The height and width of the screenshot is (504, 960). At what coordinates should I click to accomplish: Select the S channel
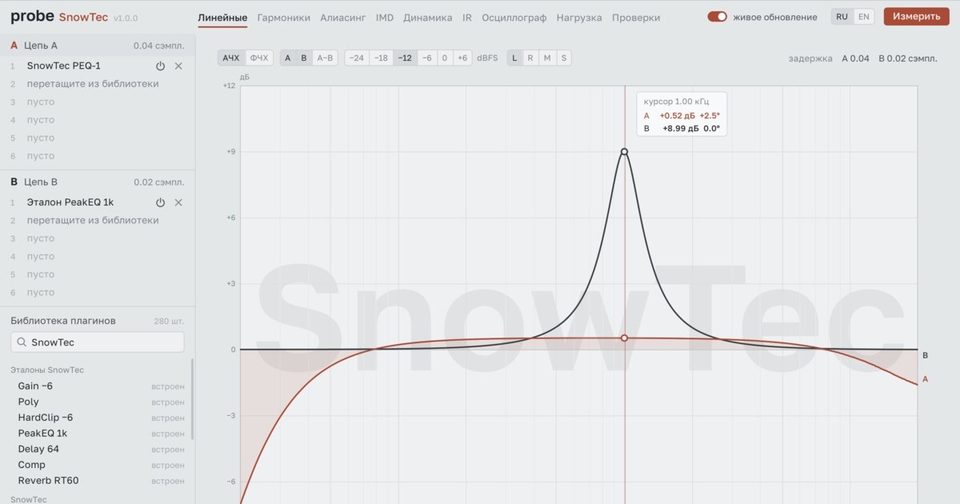[564, 58]
